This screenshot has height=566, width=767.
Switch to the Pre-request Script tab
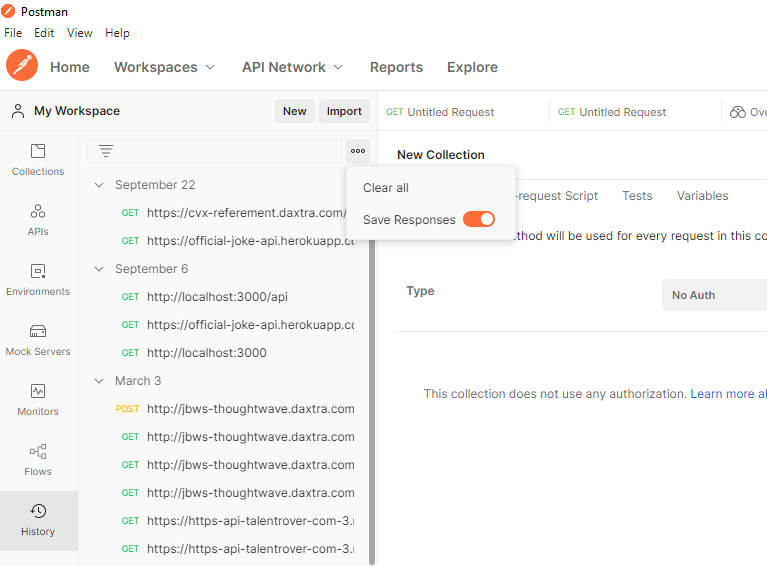(x=557, y=196)
